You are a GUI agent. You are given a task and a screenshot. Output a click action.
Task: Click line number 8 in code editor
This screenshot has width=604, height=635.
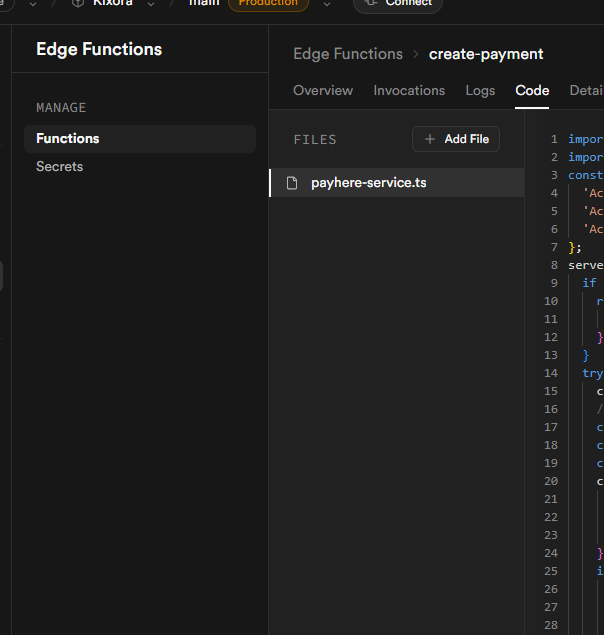pos(554,265)
